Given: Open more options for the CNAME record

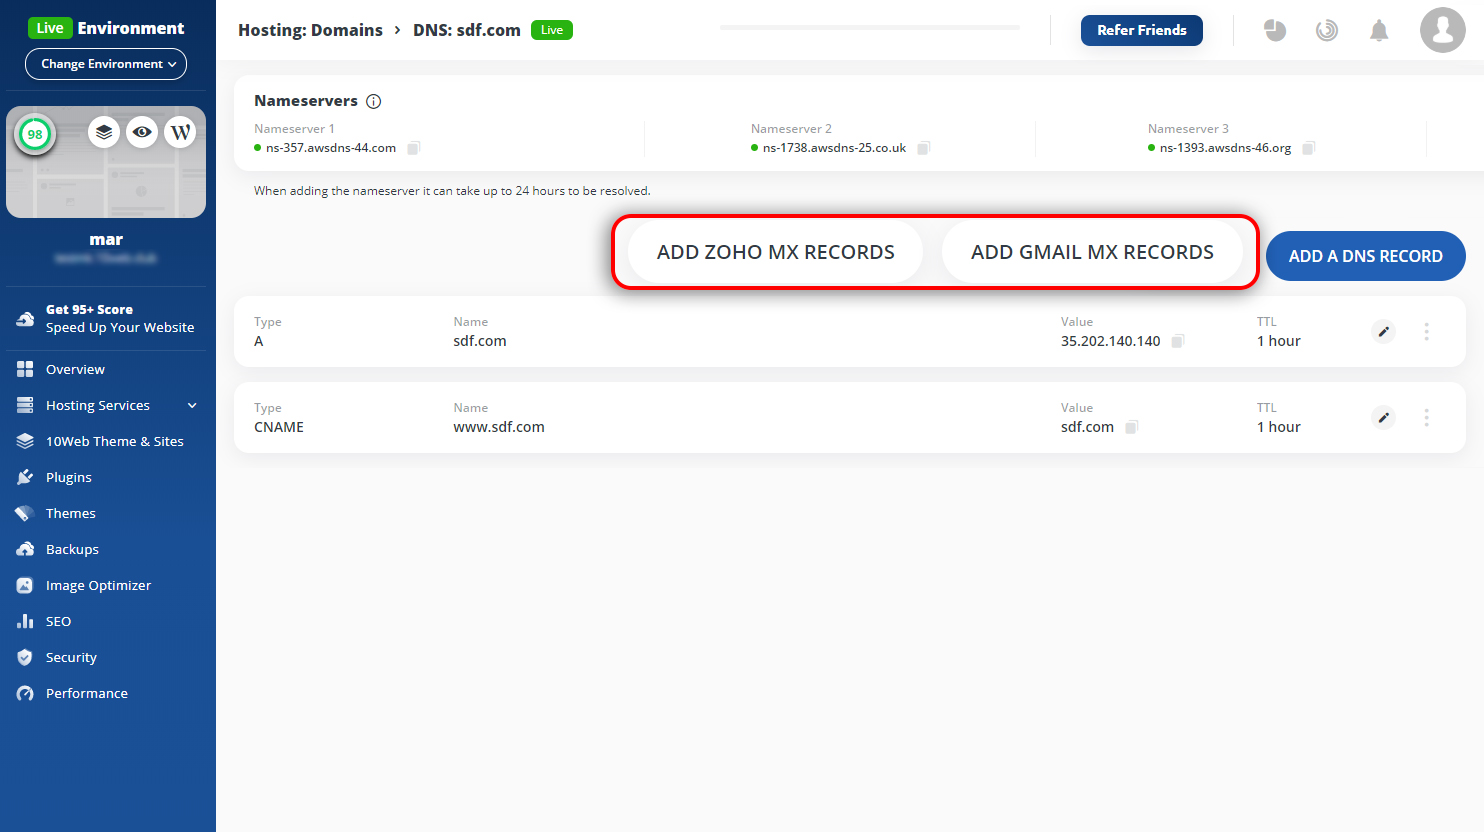Looking at the screenshot, I should pos(1427,418).
